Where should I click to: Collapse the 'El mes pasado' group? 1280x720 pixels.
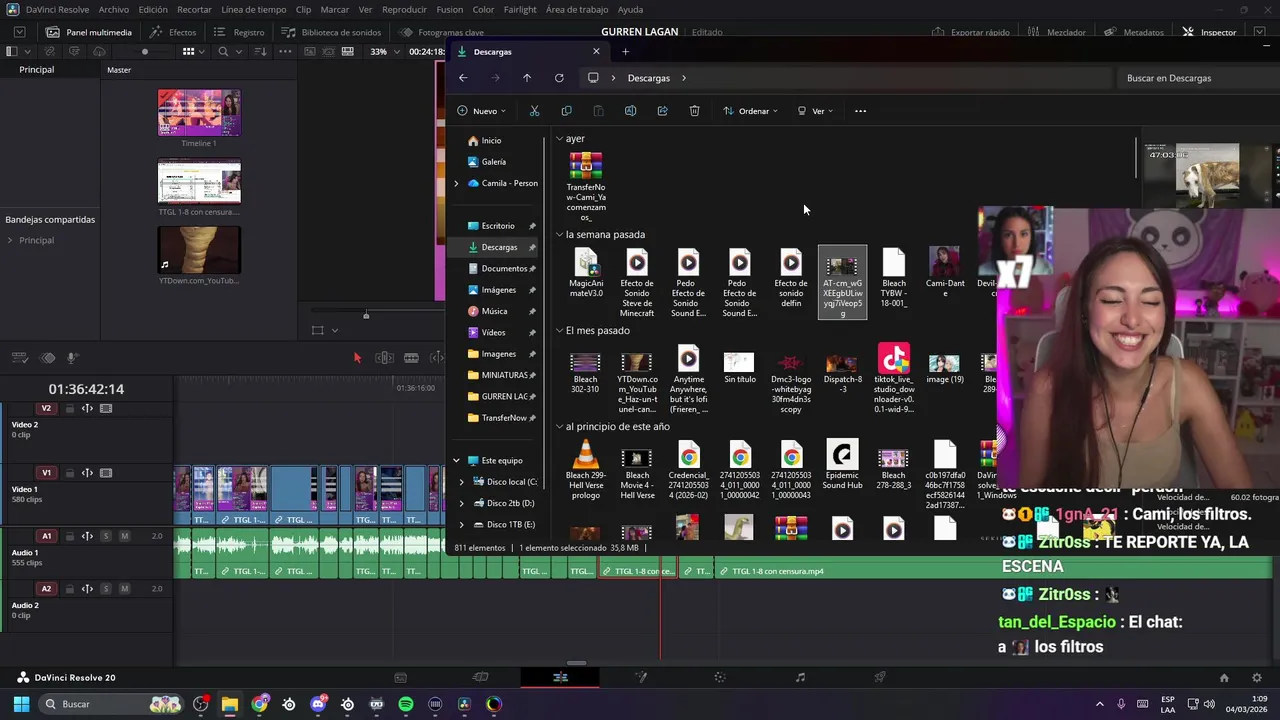coord(560,331)
